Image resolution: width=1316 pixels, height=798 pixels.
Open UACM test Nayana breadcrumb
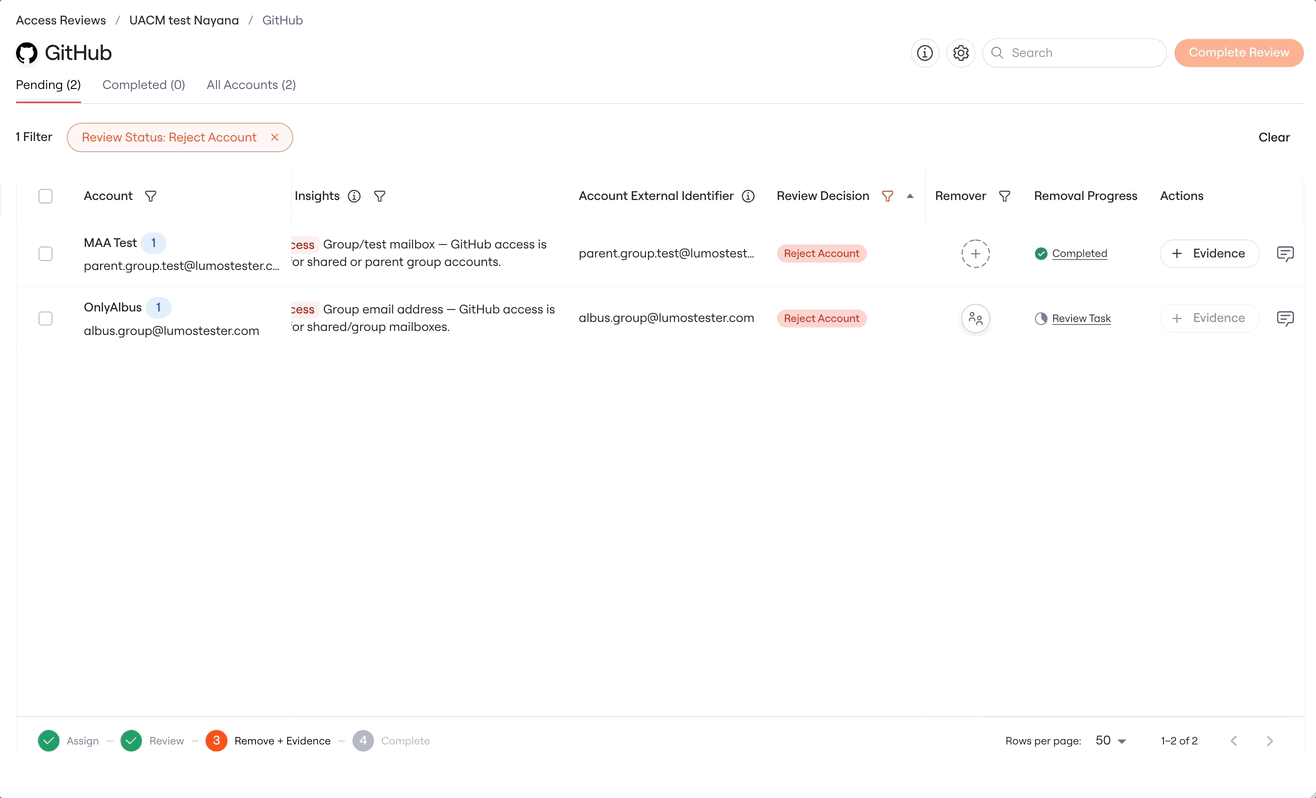pos(184,20)
